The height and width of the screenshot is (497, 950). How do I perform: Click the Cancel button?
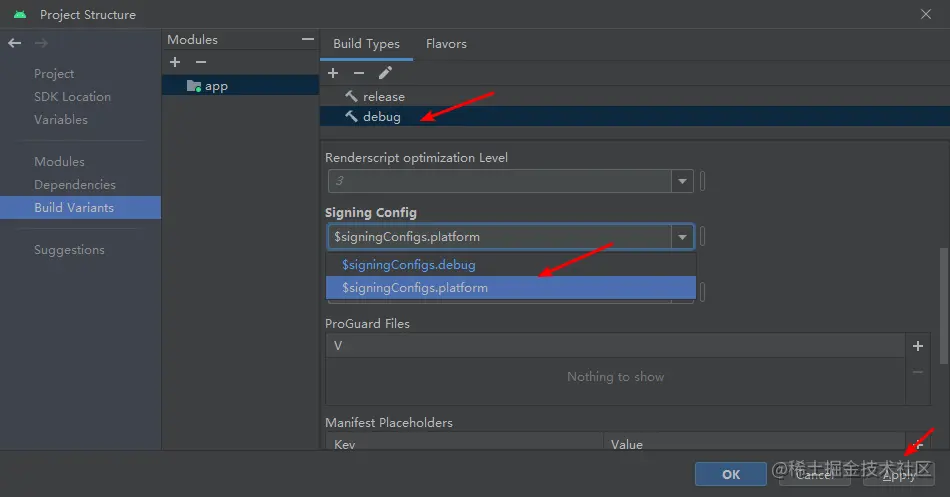(815, 475)
